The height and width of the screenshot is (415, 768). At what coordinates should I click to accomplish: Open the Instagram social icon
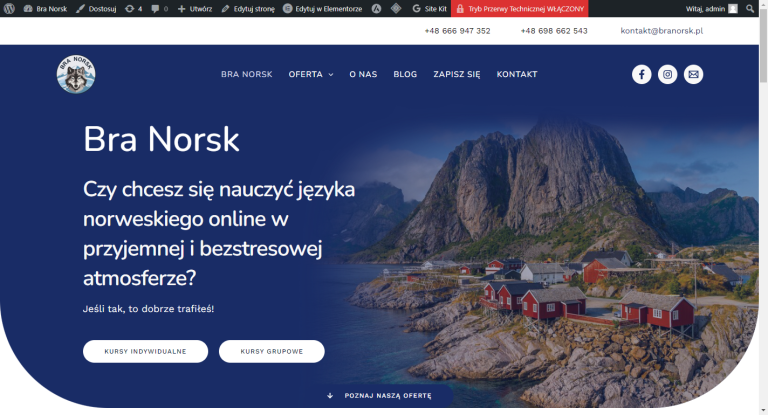pos(667,74)
